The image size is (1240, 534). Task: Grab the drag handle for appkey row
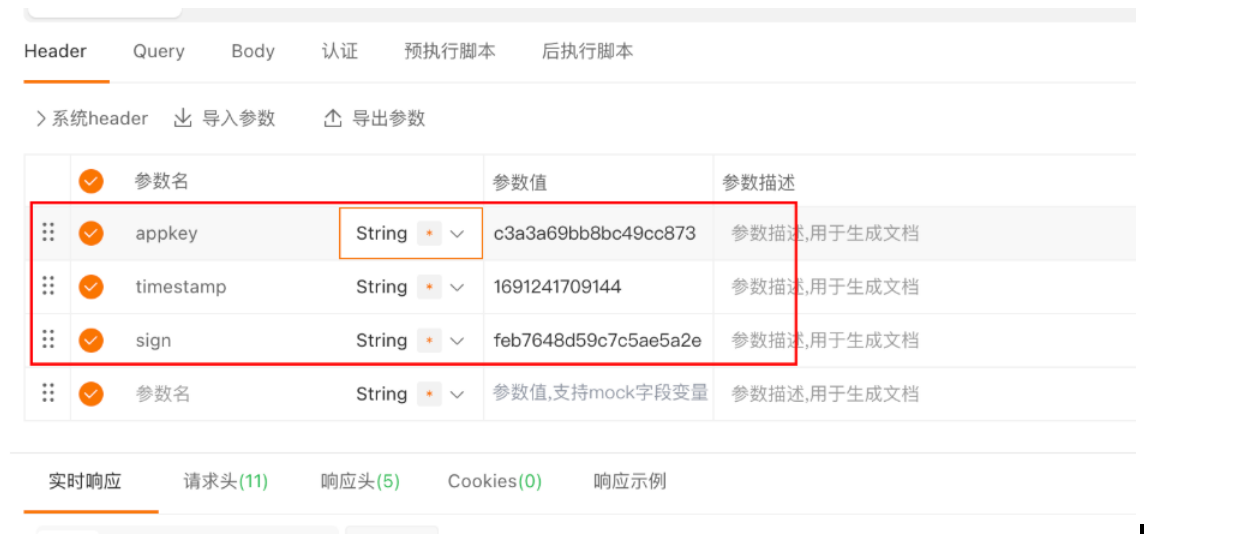48,233
